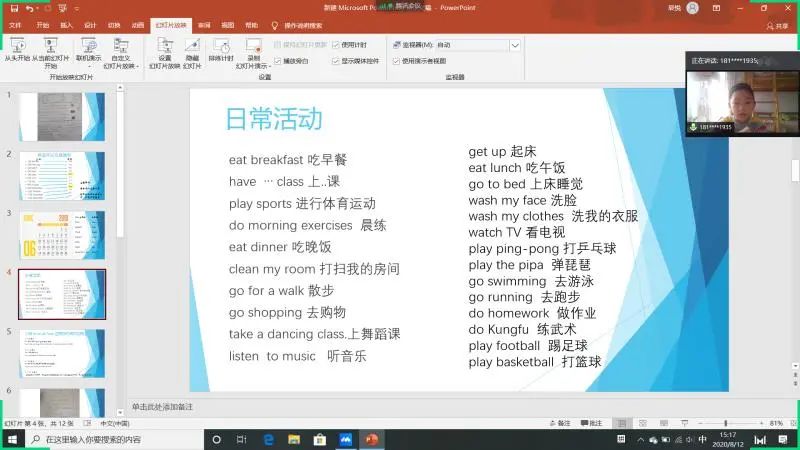
Task: Open the 文件 file menu tab
Action: click(x=15, y=24)
